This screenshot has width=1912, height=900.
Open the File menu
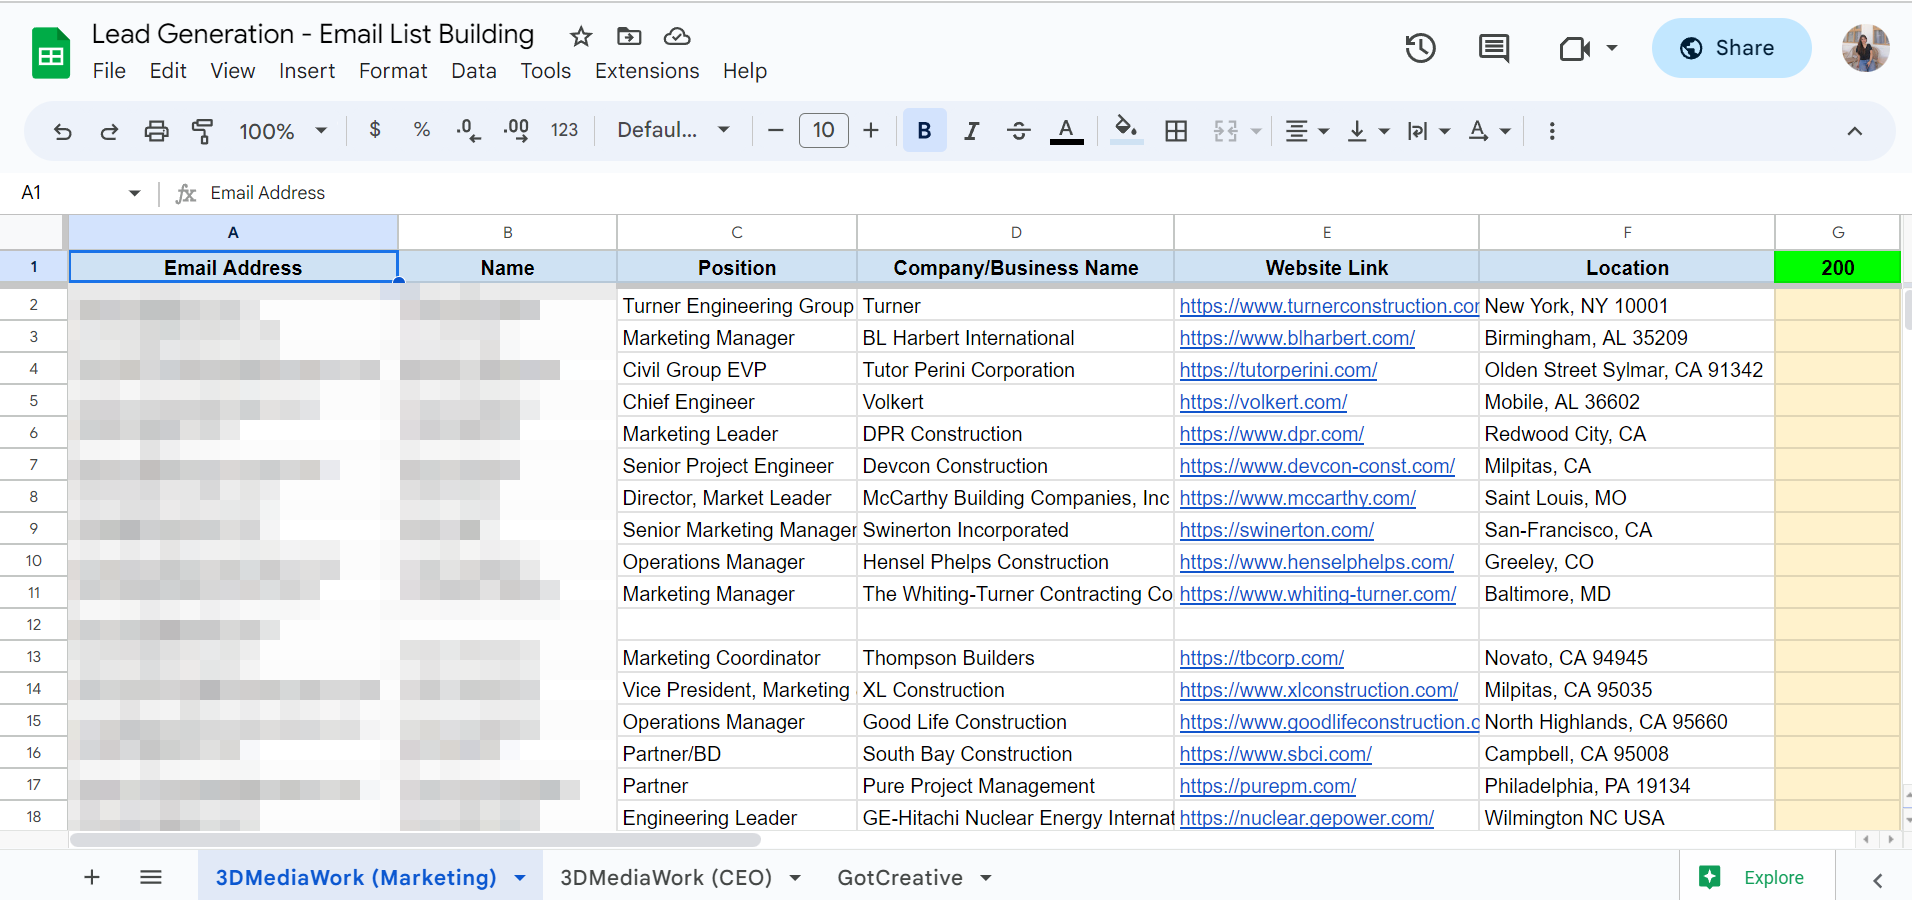pyautogui.click(x=109, y=71)
